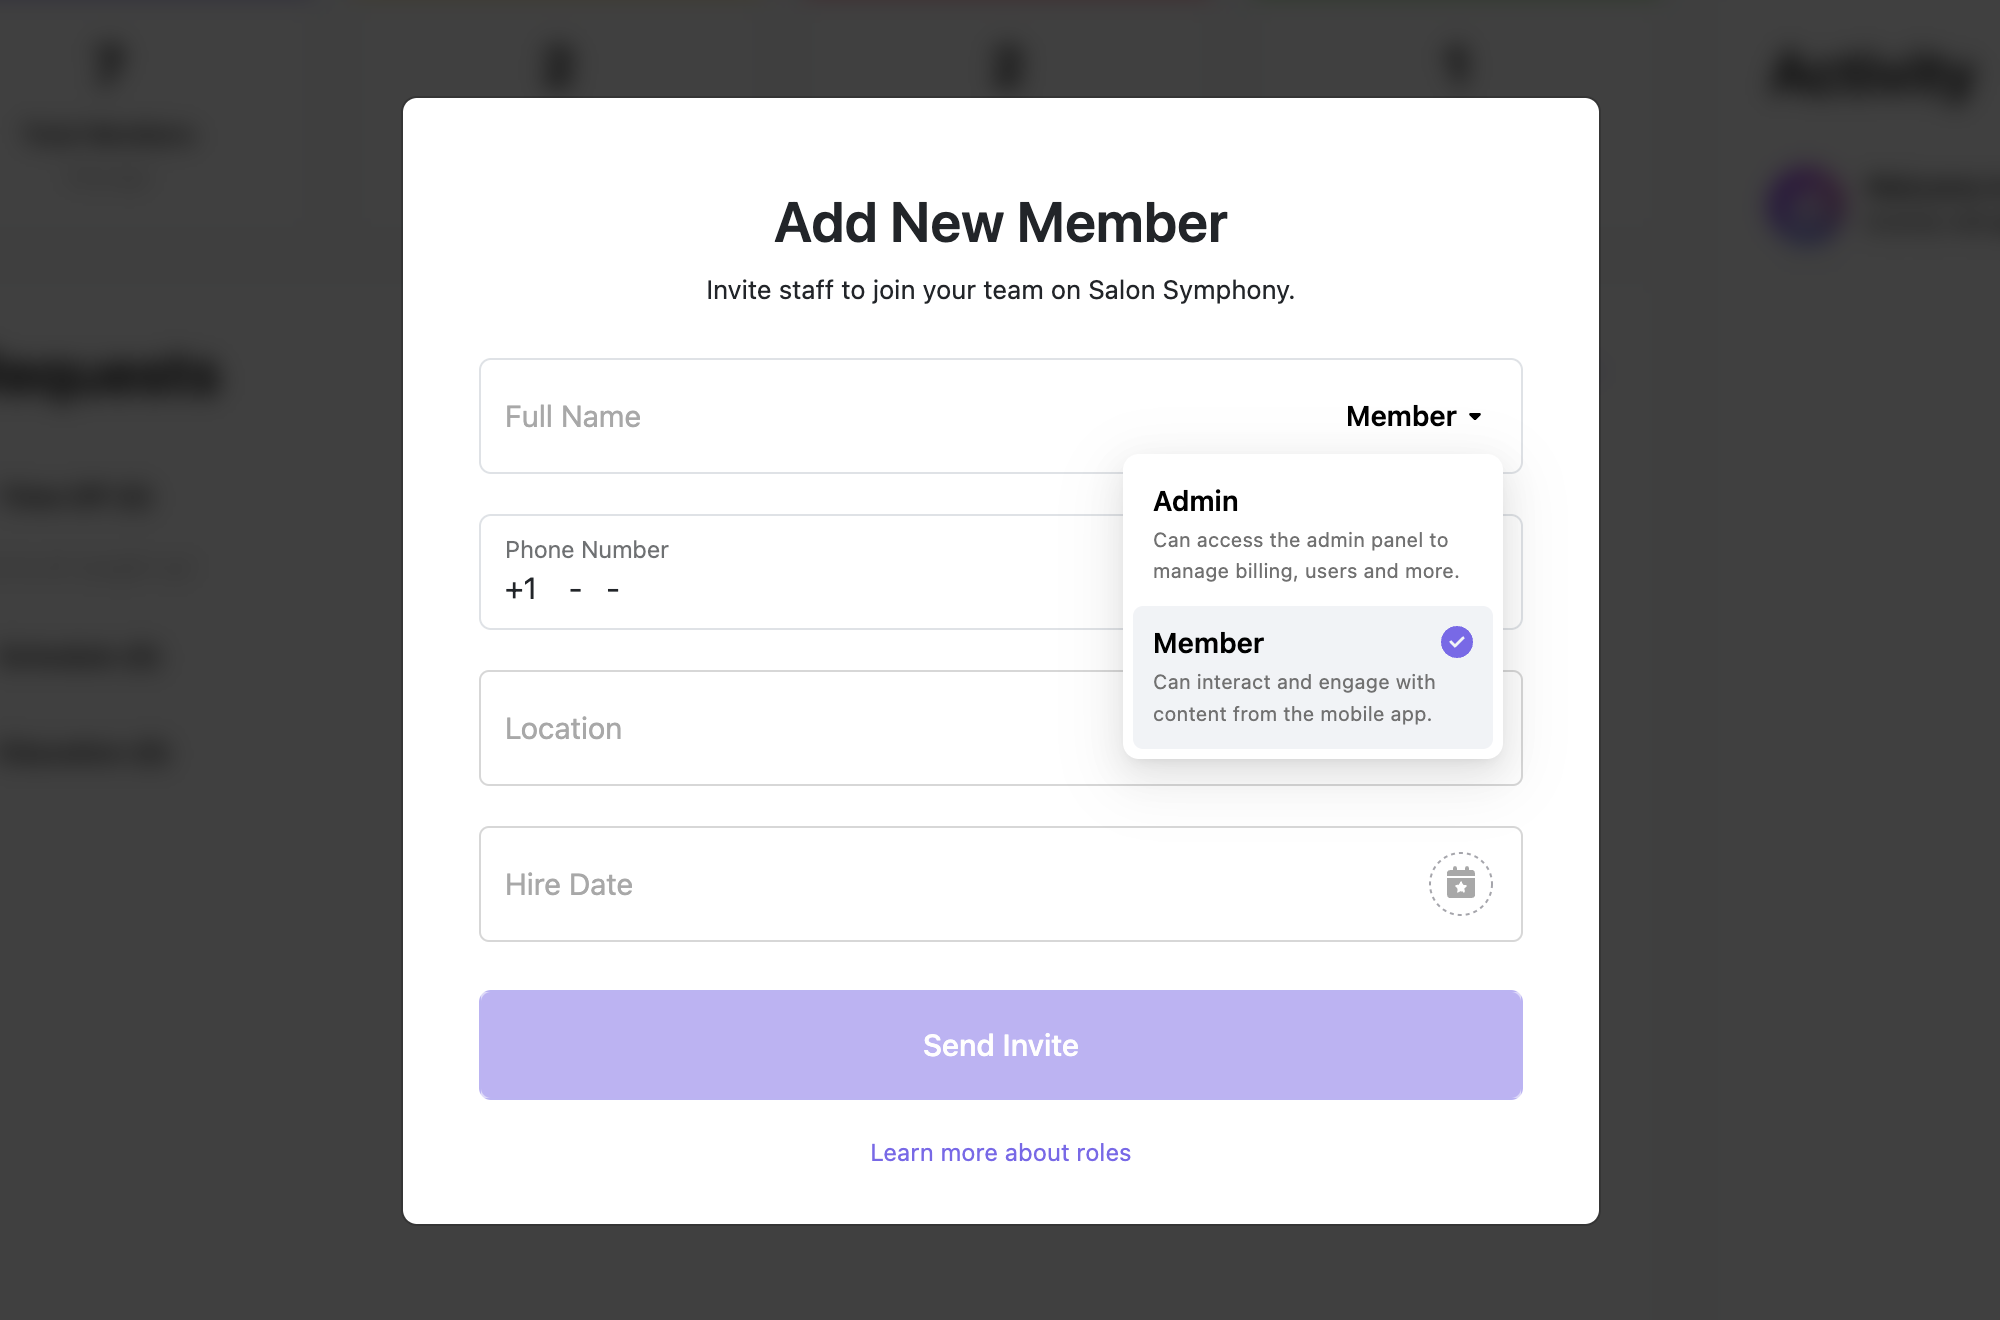Viewport: 2000px width, 1320px height.
Task: Click the +1 country code prefix
Action: click(x=521, y=589)
